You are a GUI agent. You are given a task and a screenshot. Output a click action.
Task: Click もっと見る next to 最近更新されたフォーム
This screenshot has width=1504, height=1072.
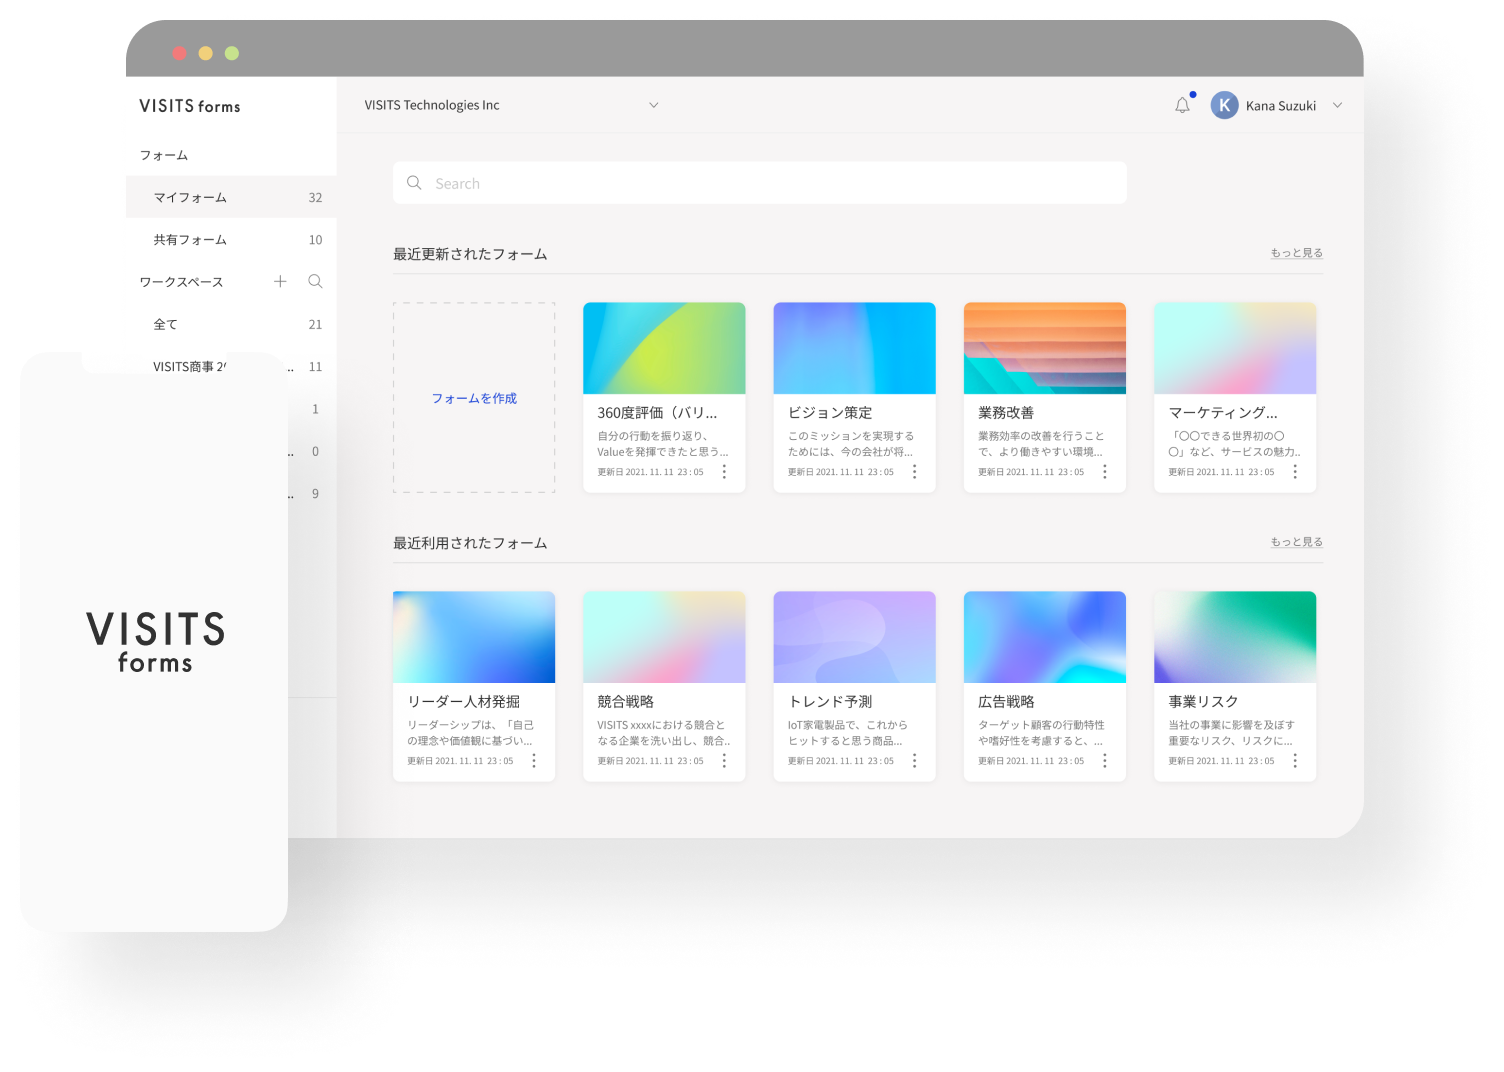click(1296, 253)
